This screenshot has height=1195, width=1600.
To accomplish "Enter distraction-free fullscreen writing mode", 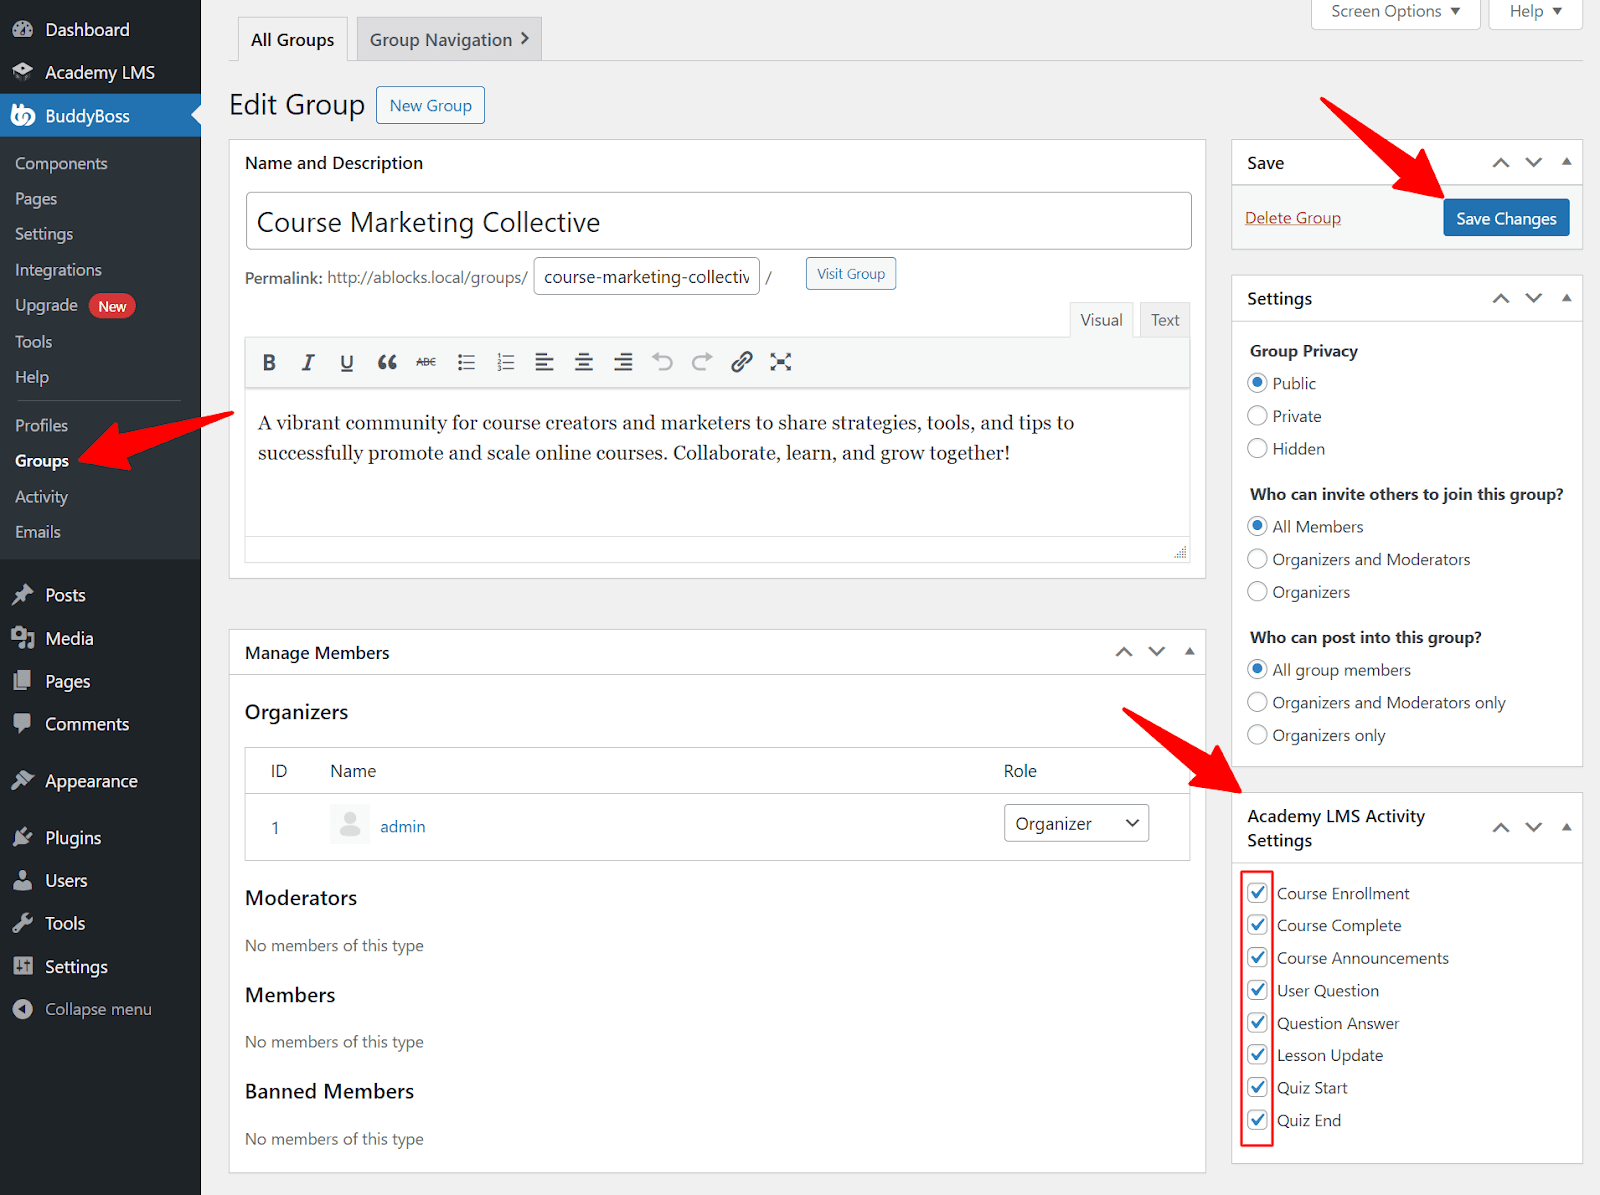I will point(780,362).
